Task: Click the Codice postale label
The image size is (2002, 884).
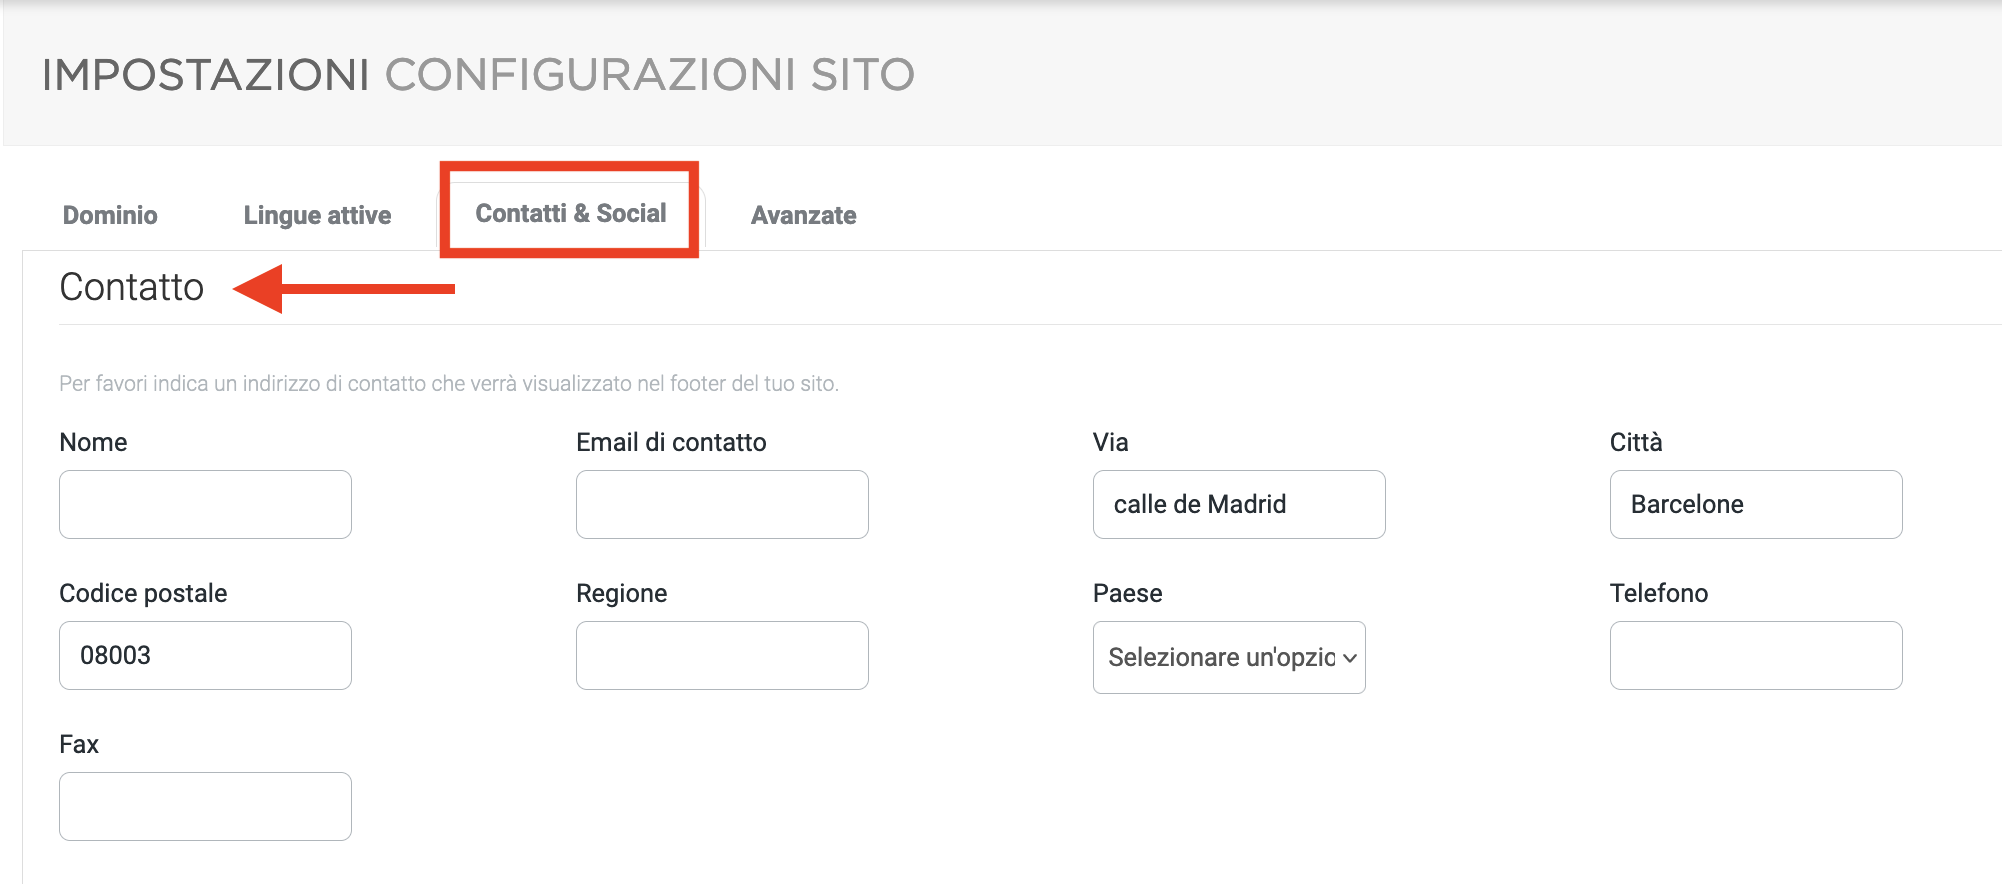Action: [143, 593]
